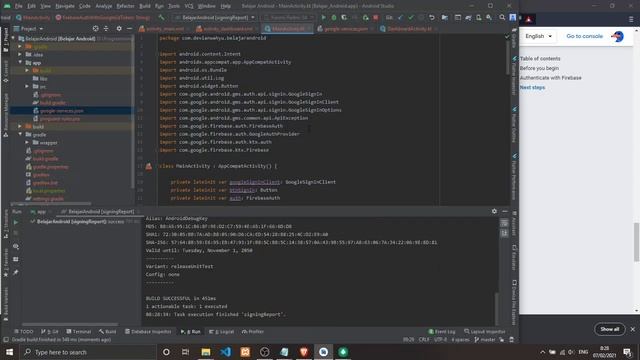Open Windows Start menu
The width and height of the screenshot is (640, 360).
pyautogui.click(x=9, y=352)
